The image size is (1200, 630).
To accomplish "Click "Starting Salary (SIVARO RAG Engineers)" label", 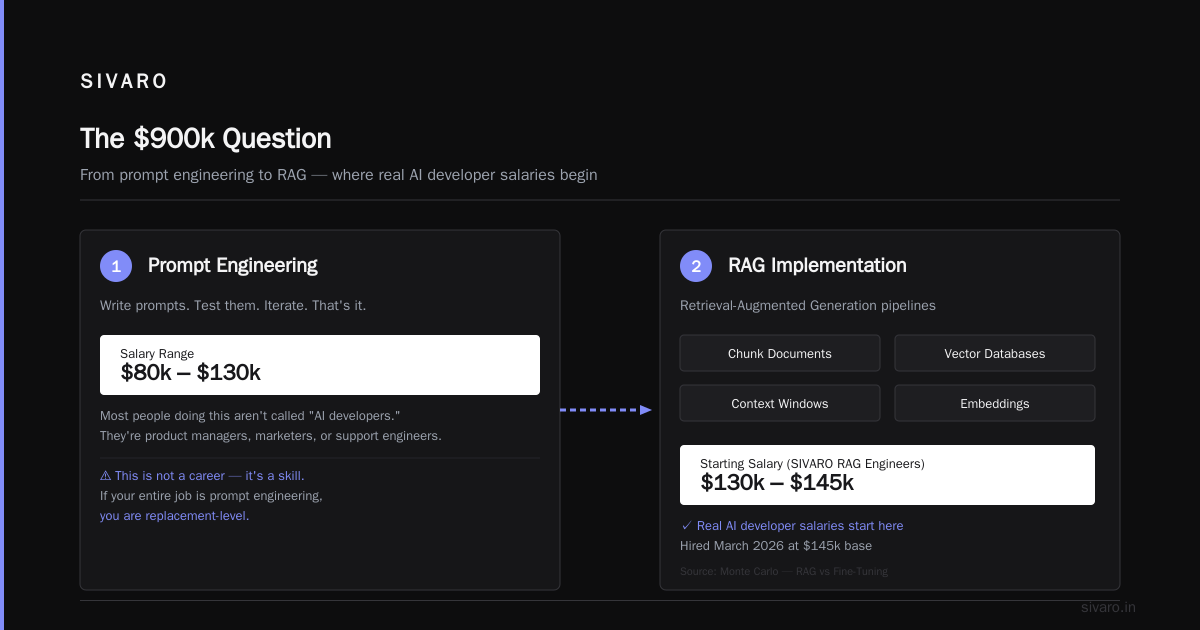I will click(812, 463).
